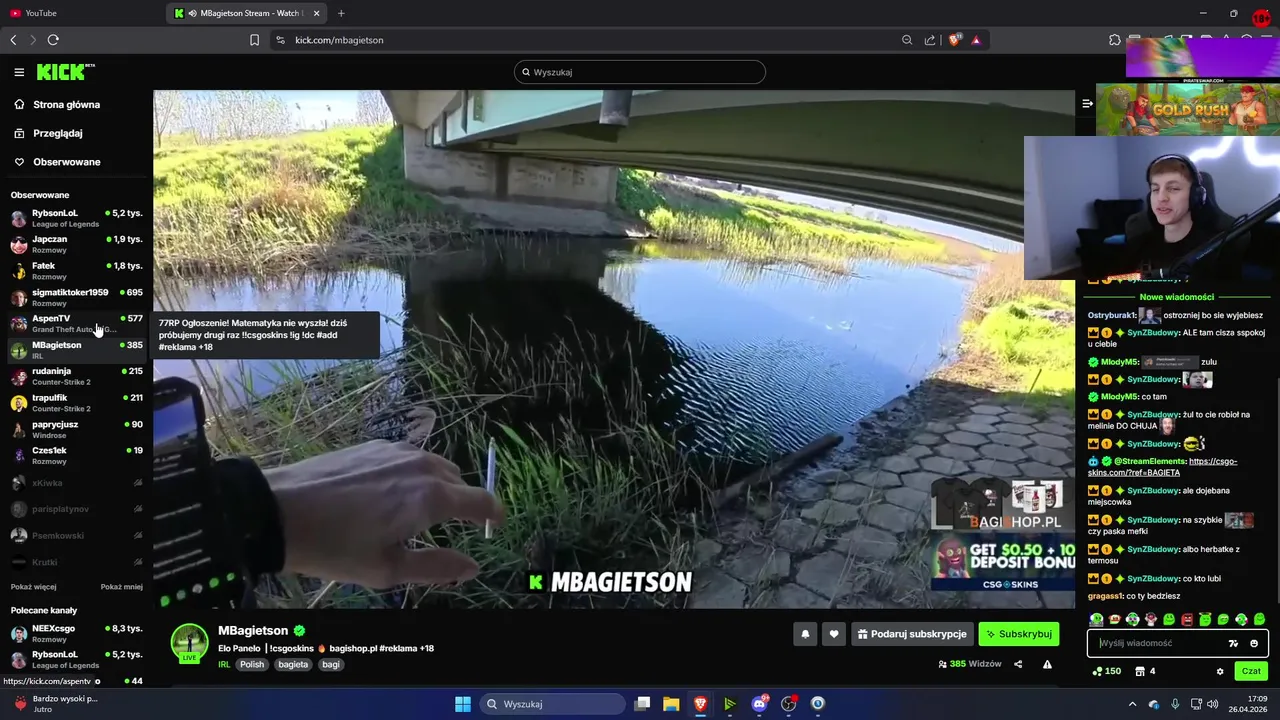Screen dimensions: 1280x720
Task: Share the stream via share icon
Action: 1018,664
